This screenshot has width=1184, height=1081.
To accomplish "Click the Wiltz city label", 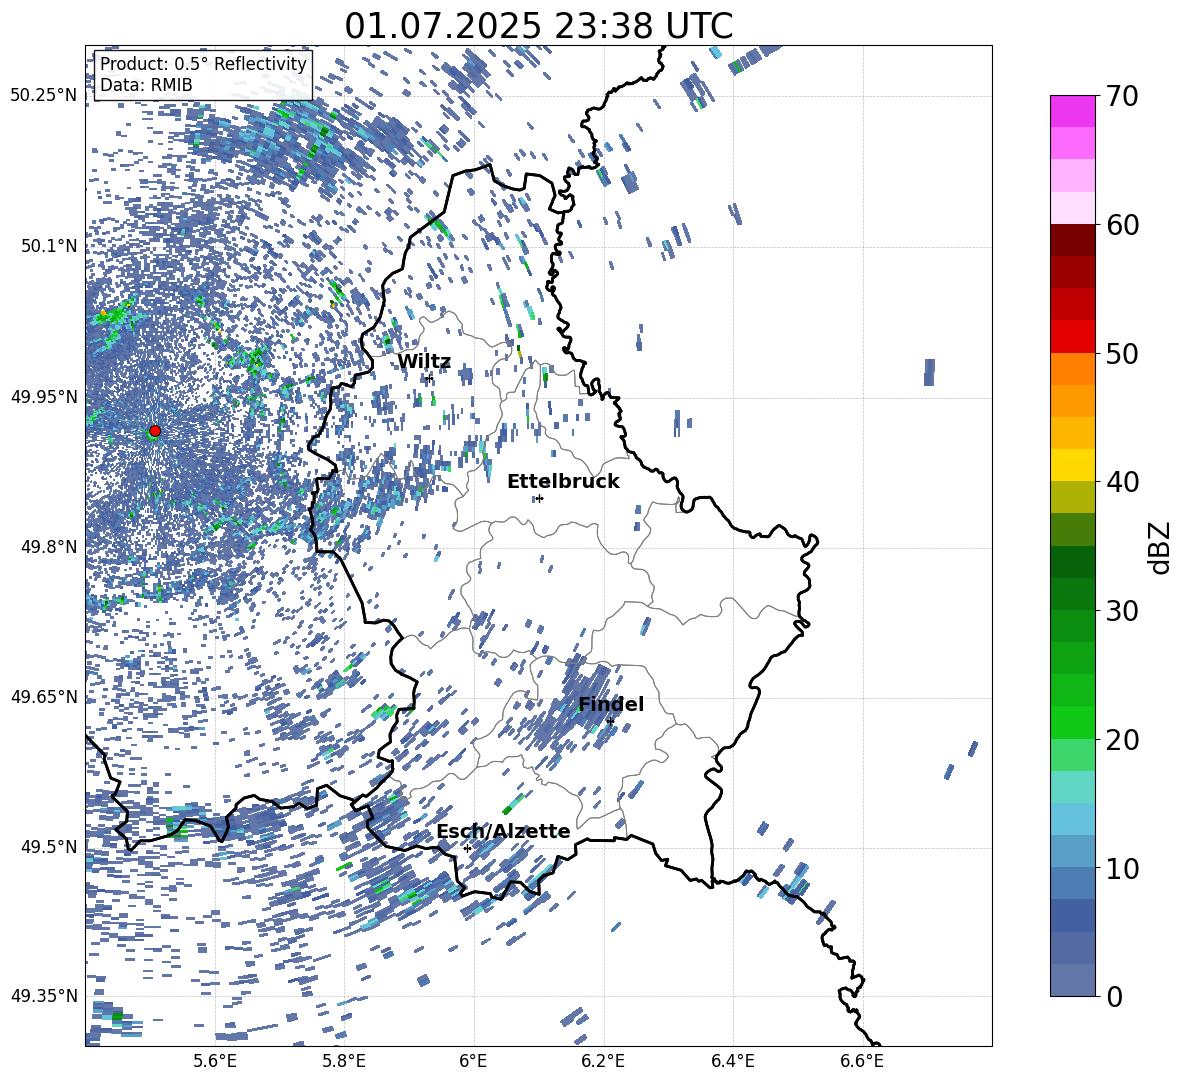I will [424, 362].
